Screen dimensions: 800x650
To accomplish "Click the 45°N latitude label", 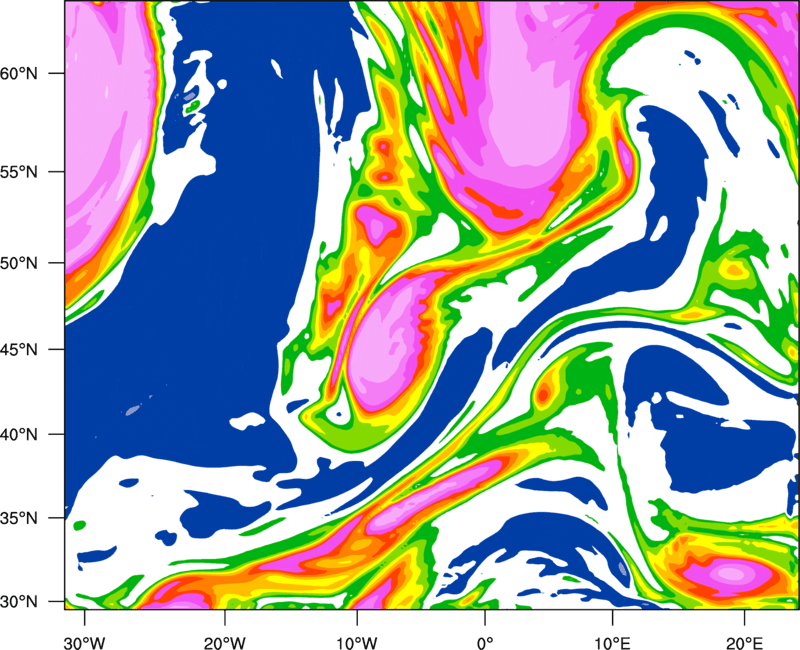I will click(x=19, y=349).
